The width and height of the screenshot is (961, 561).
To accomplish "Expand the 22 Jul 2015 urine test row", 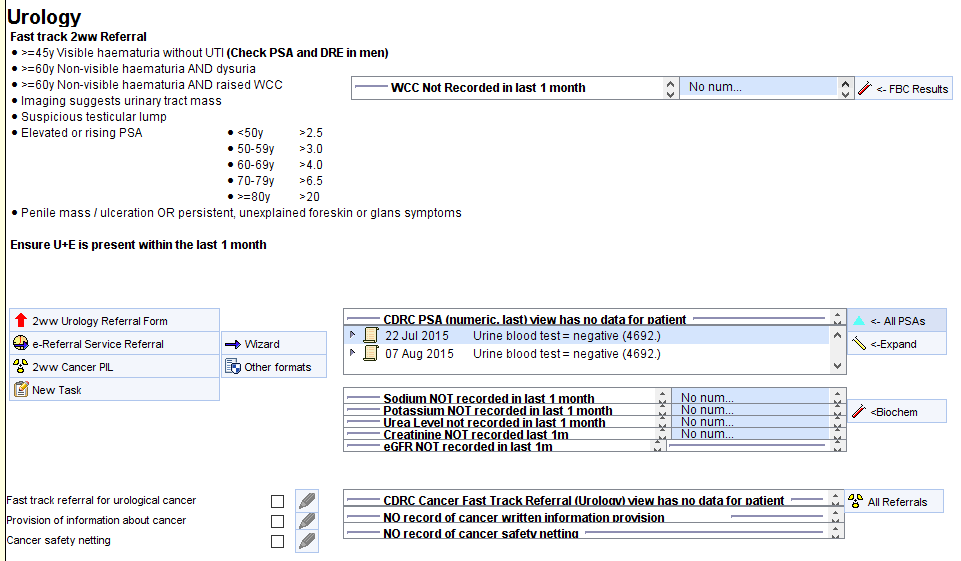I will tap(352, 335).
